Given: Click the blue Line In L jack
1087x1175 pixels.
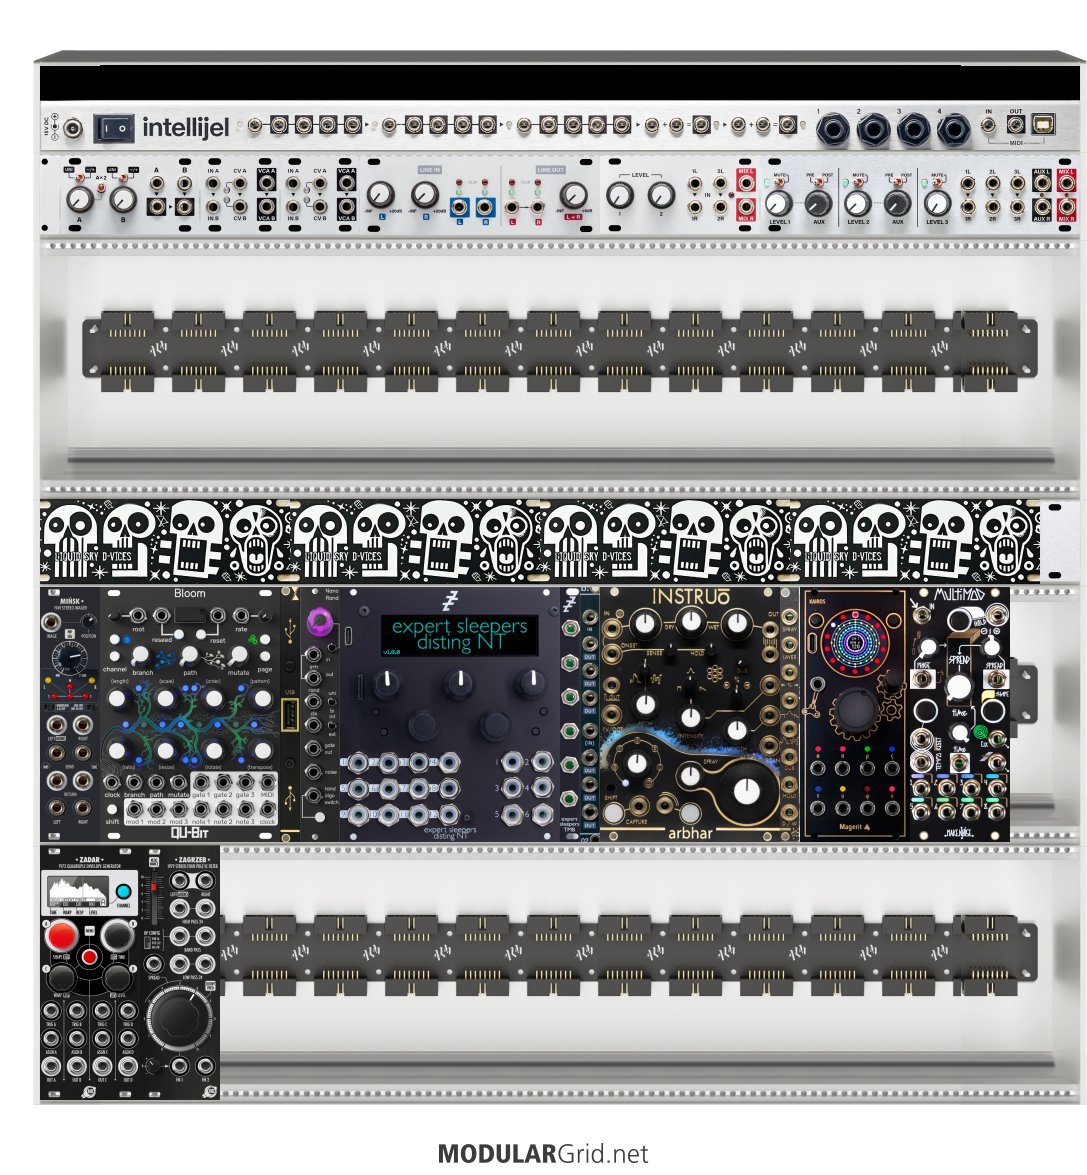Looking at the screenshot, I should click(x=459, y=207).
